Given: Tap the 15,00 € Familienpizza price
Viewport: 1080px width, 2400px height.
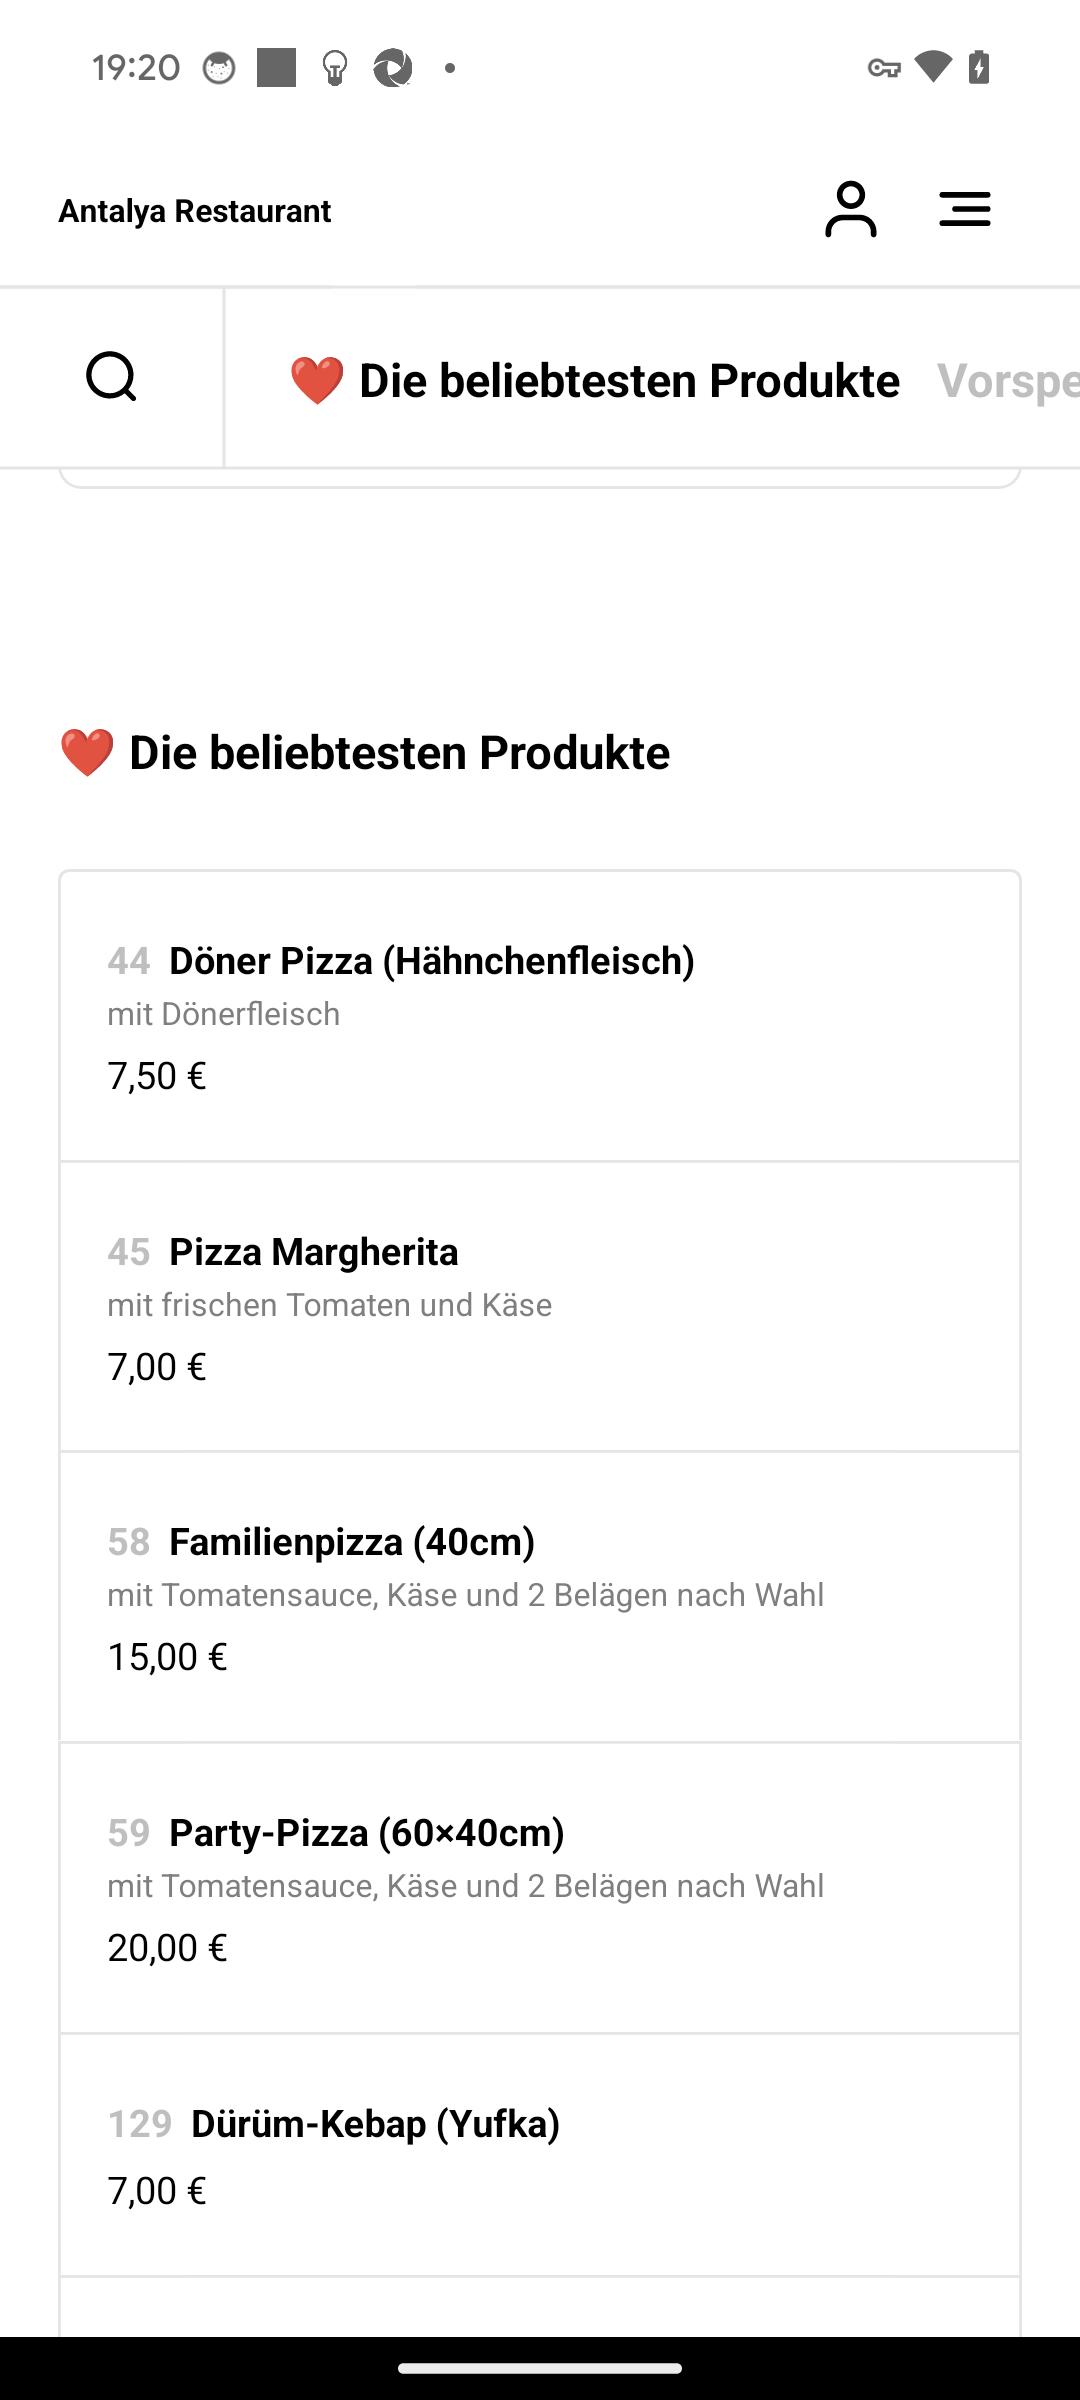Looking at the screenshot, I should [167, 1657].
